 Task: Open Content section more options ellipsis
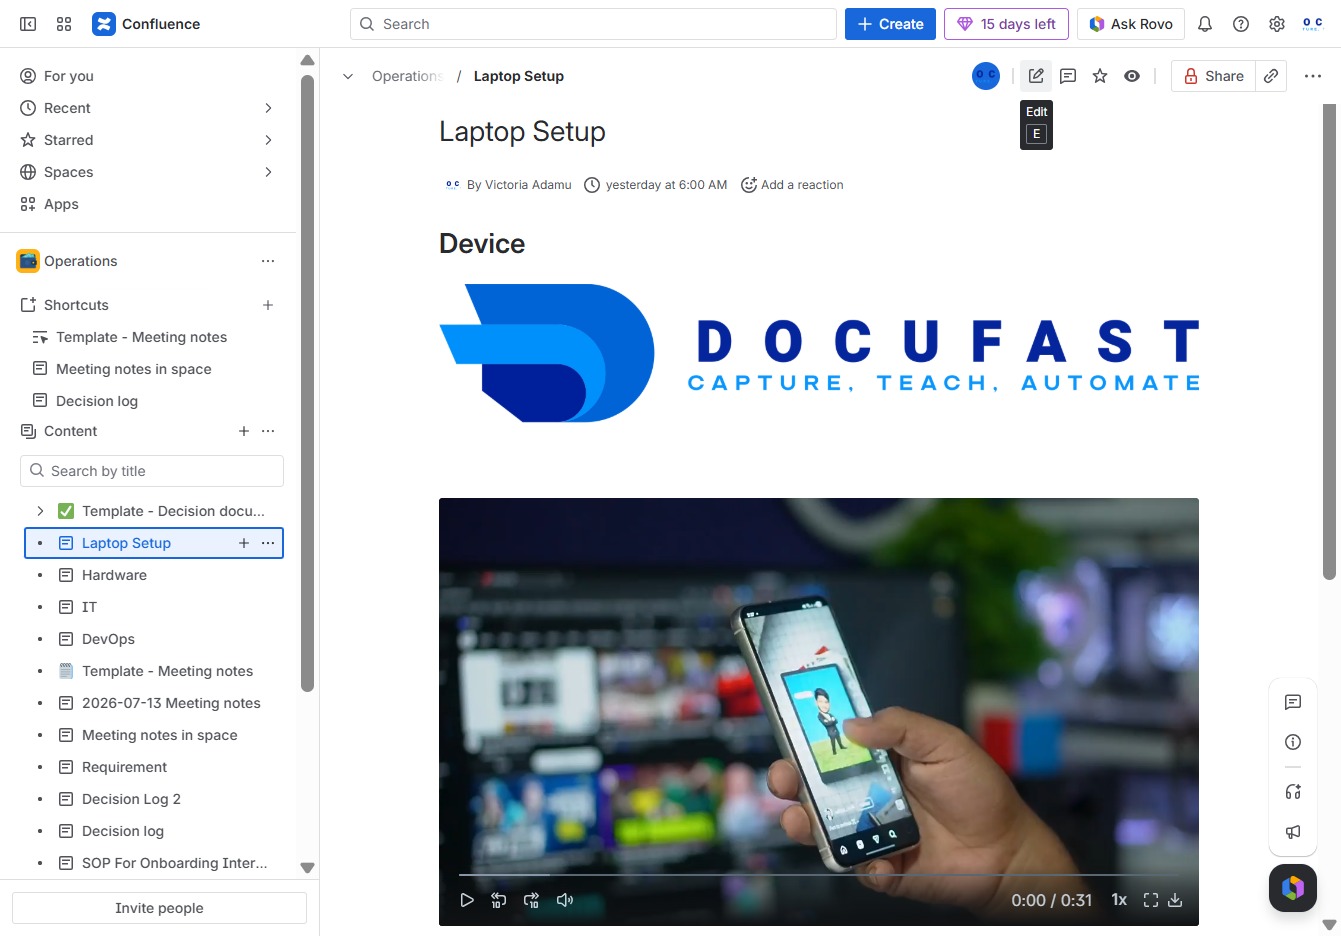click(x=268, y=431)
